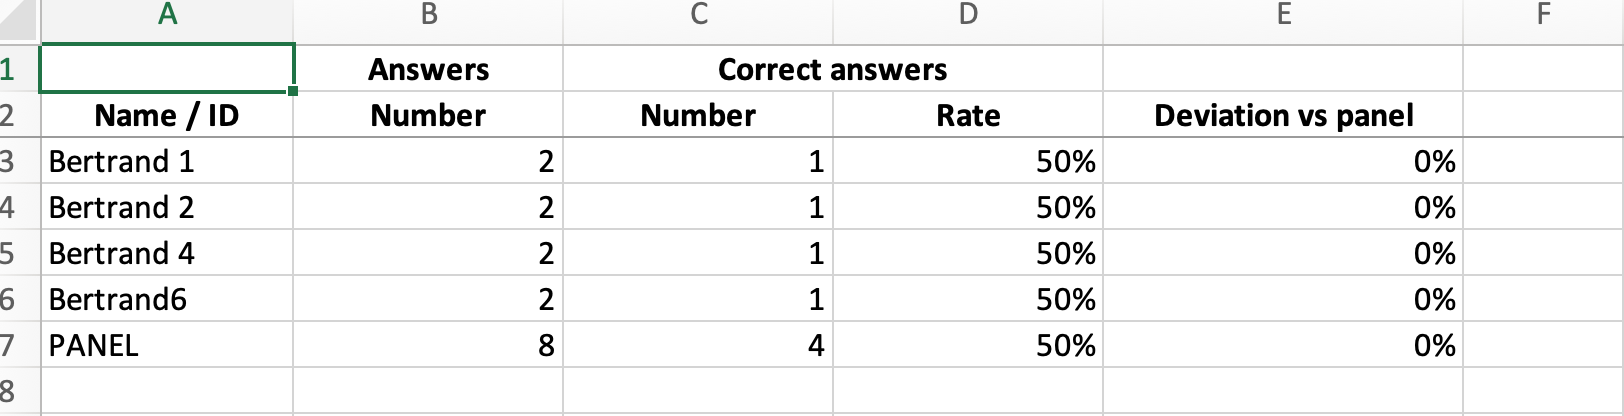Screen dimensions: 1624x416
Task: Click the column D header
Action: point(968,14)
